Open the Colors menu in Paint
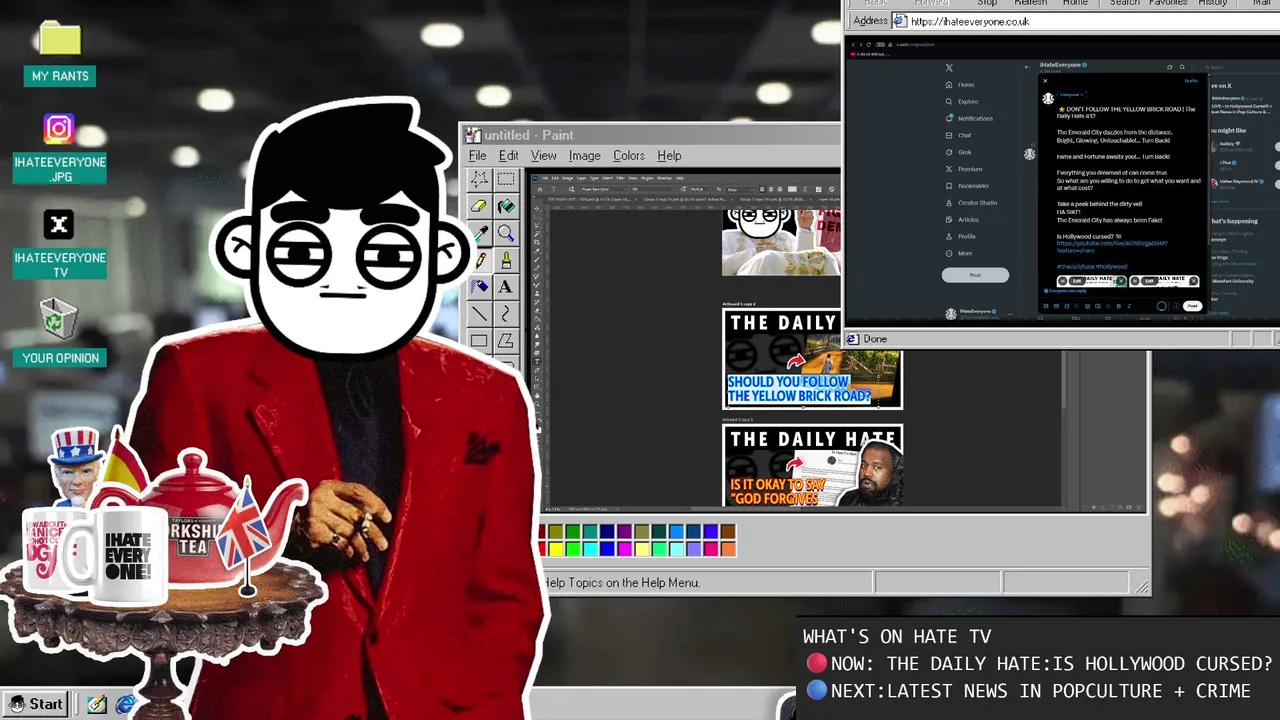 tap(629, 156)
